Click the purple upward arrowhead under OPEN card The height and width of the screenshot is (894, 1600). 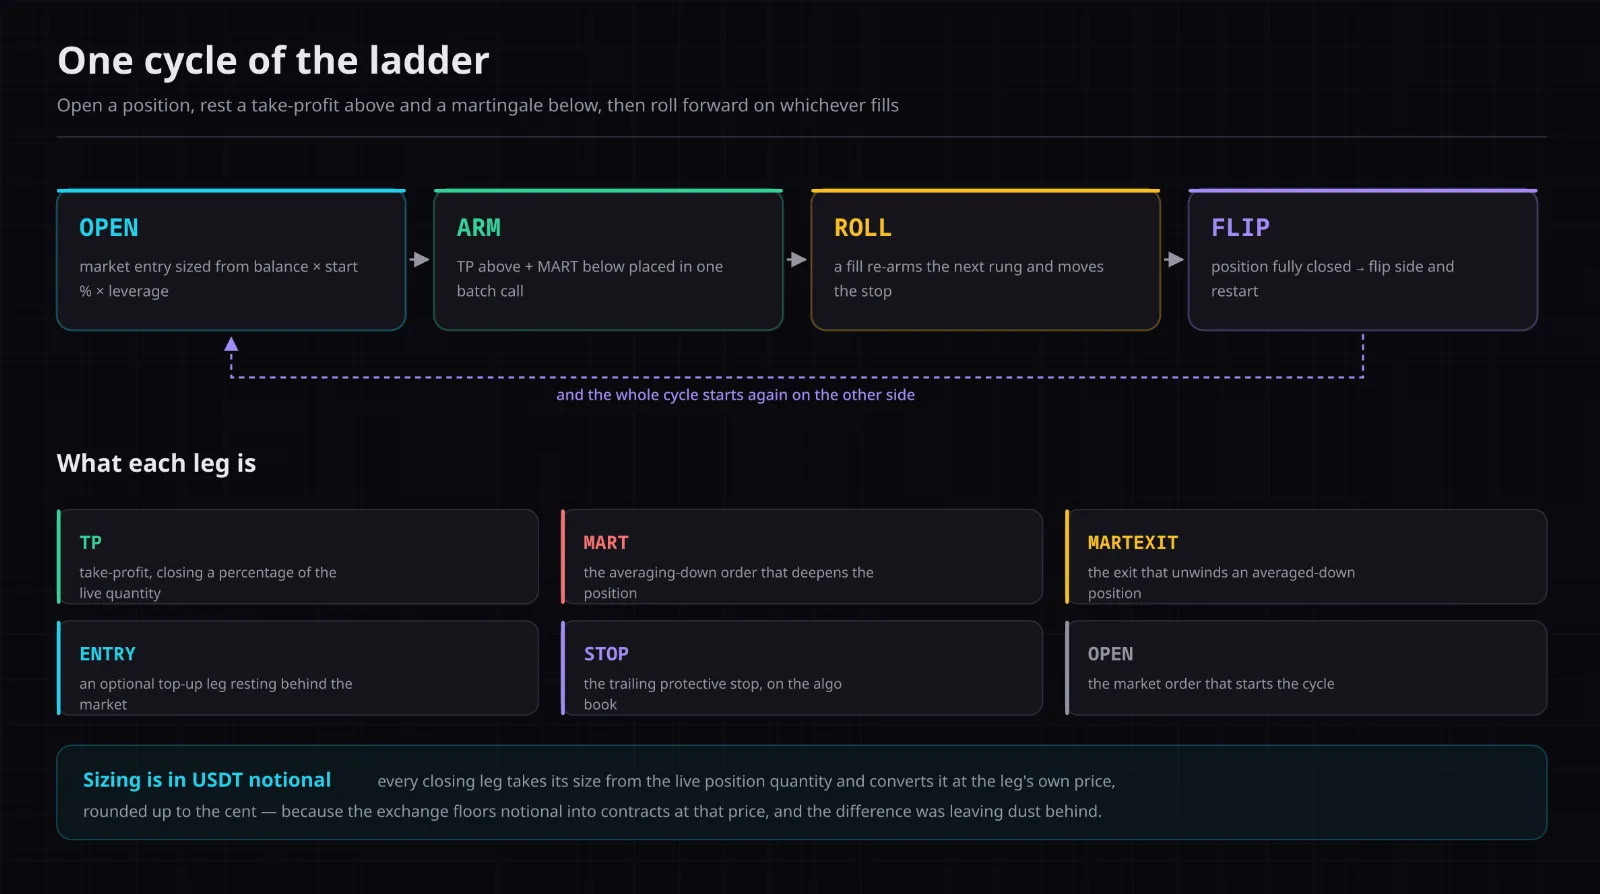click(x=231, y=344)
